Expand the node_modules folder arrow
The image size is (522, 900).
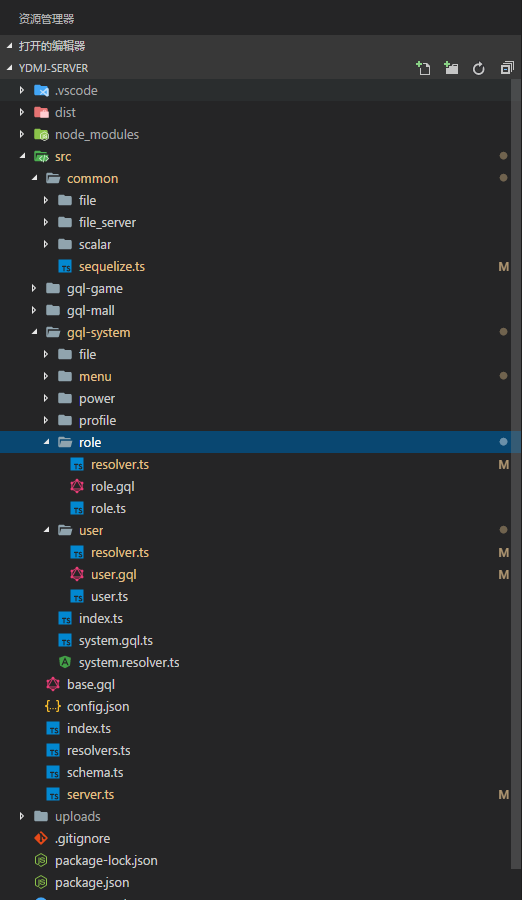(22, 134)
